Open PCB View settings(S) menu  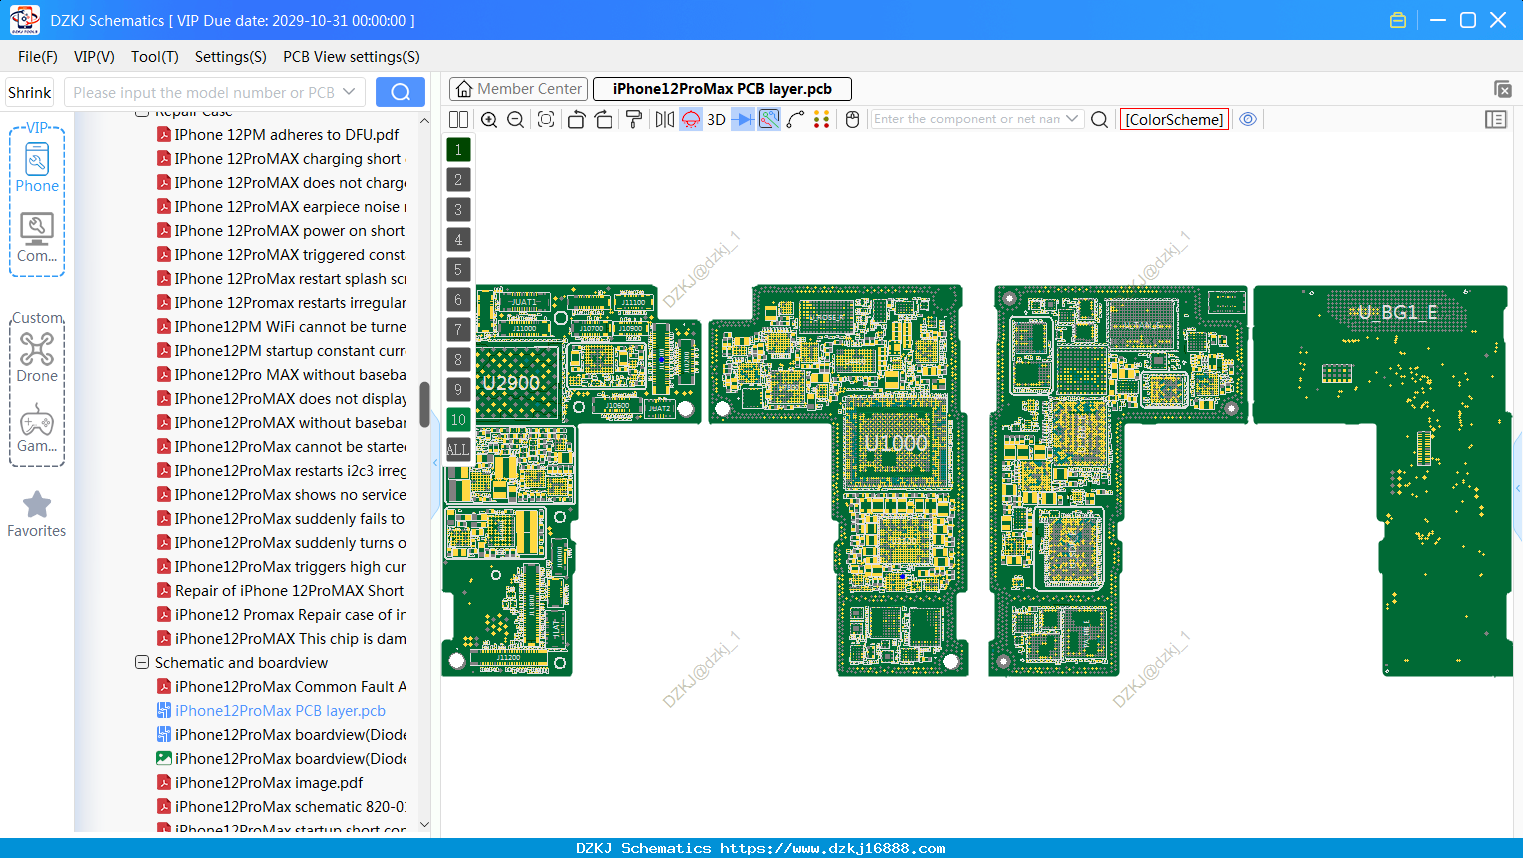[351, 57]
